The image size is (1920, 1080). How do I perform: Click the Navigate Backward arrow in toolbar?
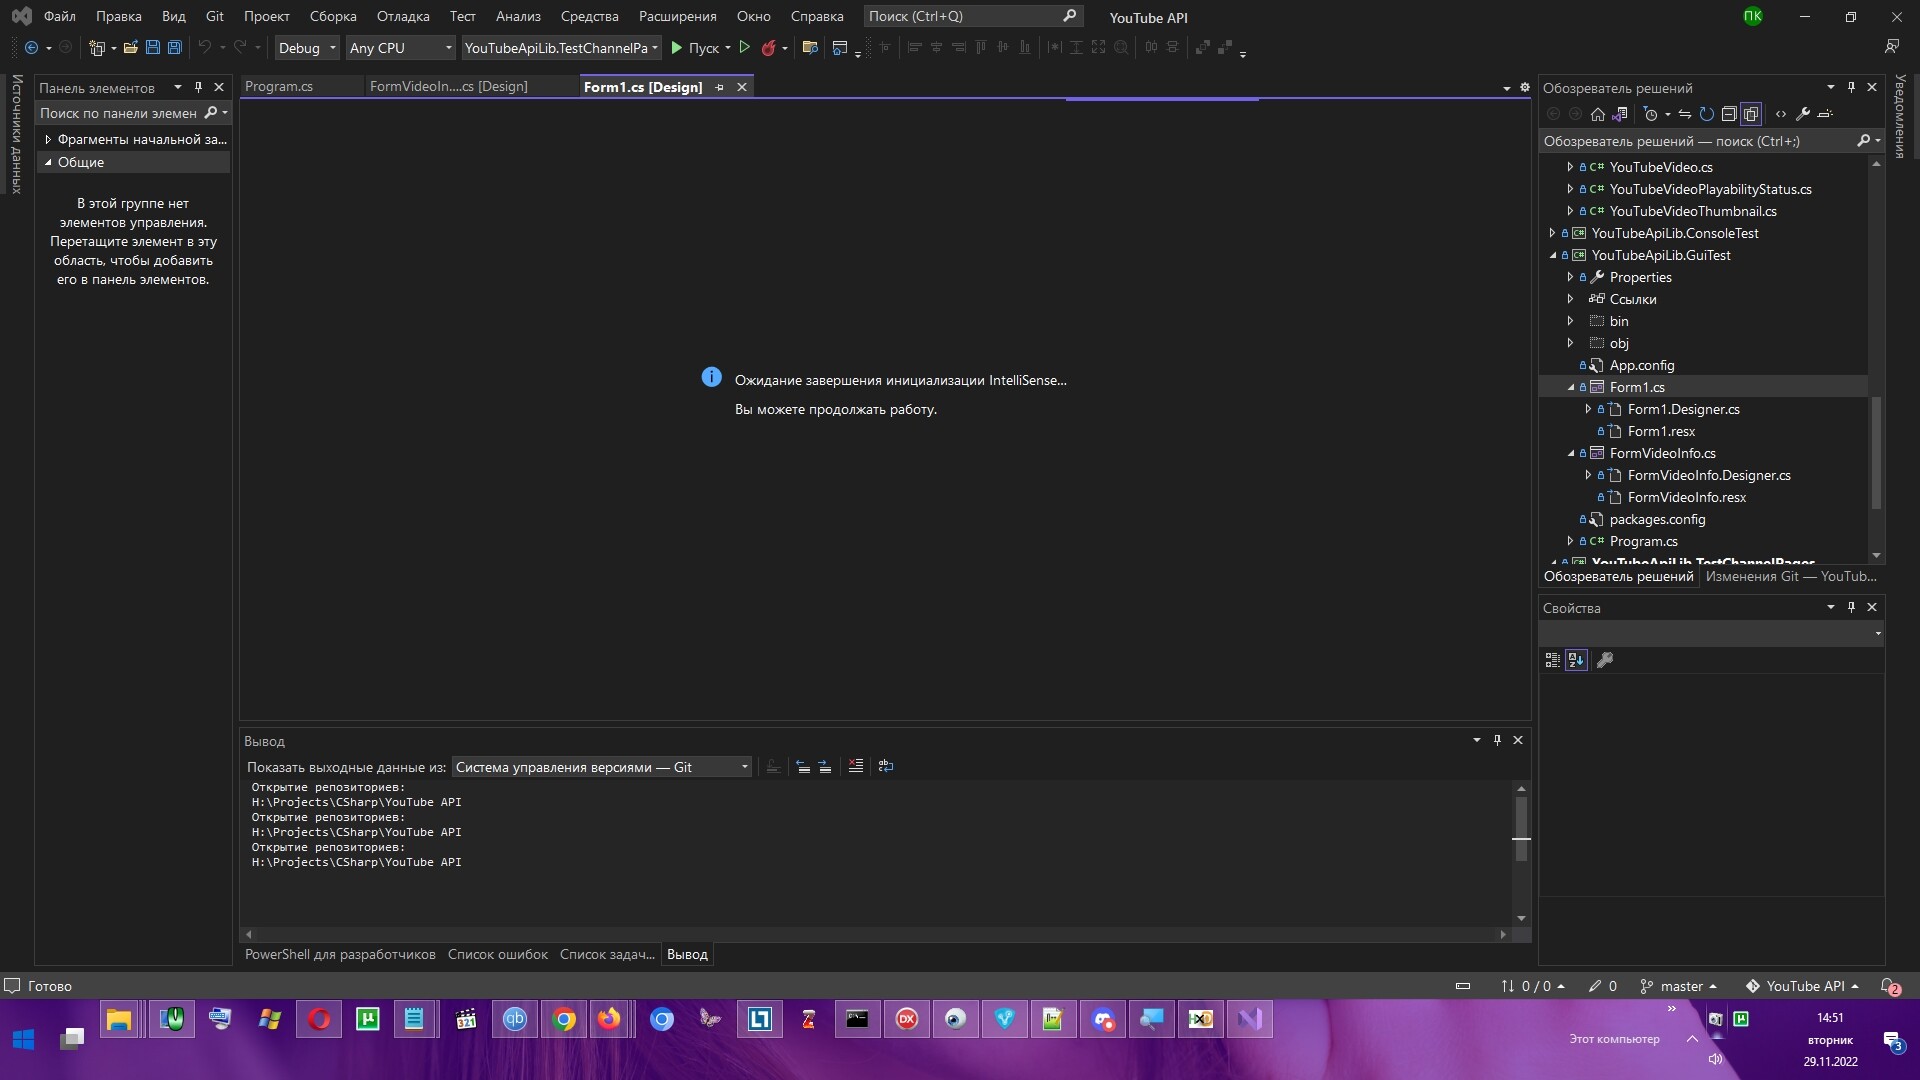(31, 47)
